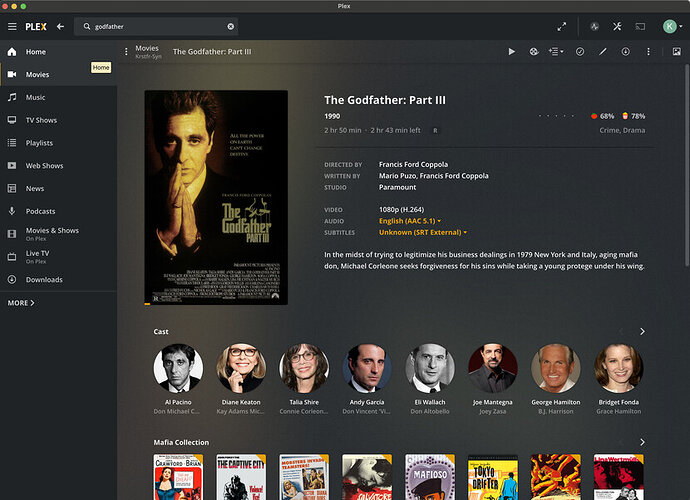Open Podcasts in sidebar
Image resolution: width=690 pixels, height=500 pixels.
[x=59, y=211]
